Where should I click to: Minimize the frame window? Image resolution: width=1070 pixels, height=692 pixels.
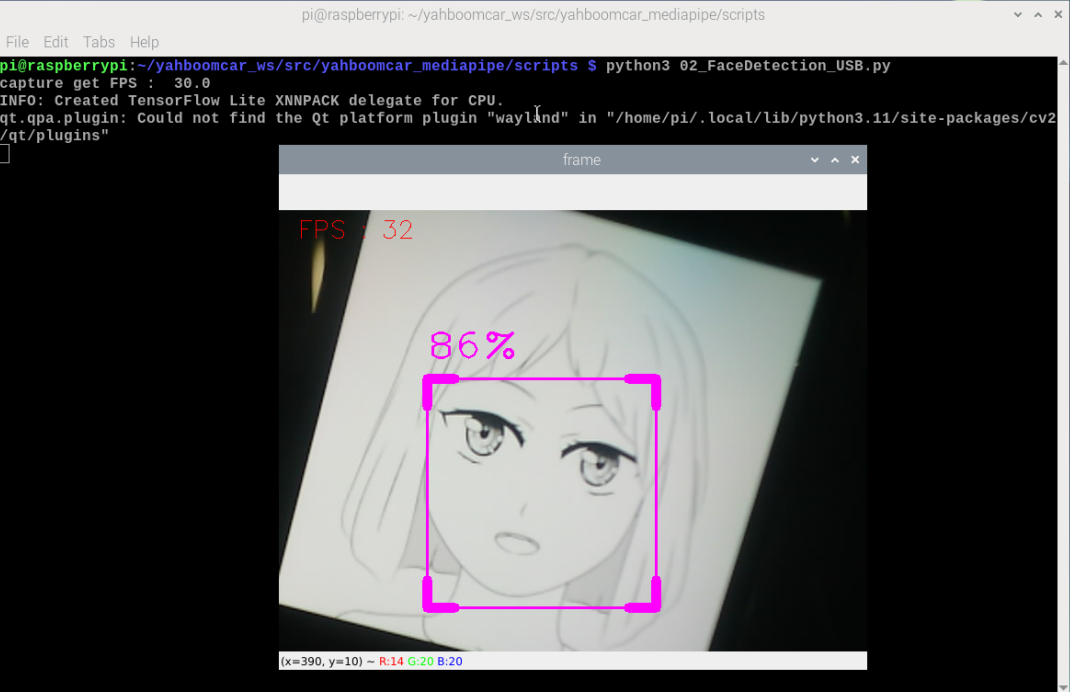tap(814, 160)
